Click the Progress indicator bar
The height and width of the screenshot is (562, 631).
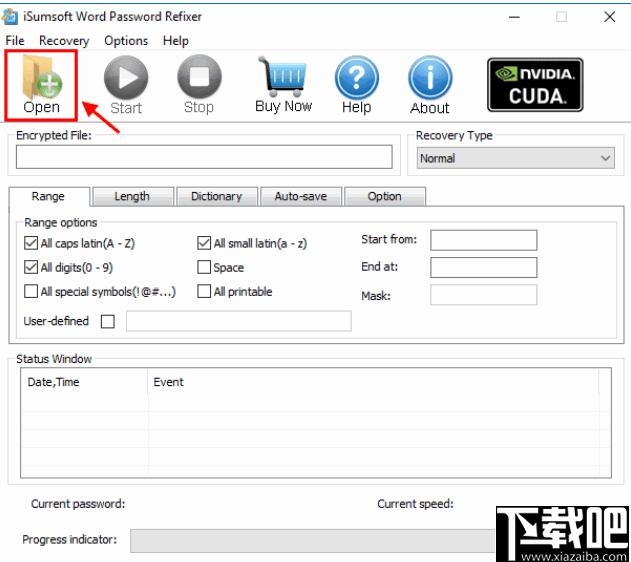coord(313,541)
